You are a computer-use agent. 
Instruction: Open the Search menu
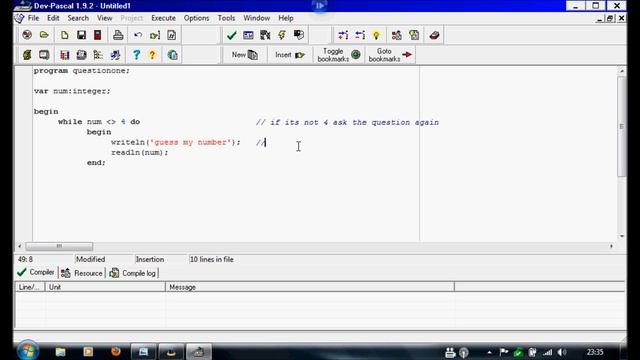[x=78, y=18]
